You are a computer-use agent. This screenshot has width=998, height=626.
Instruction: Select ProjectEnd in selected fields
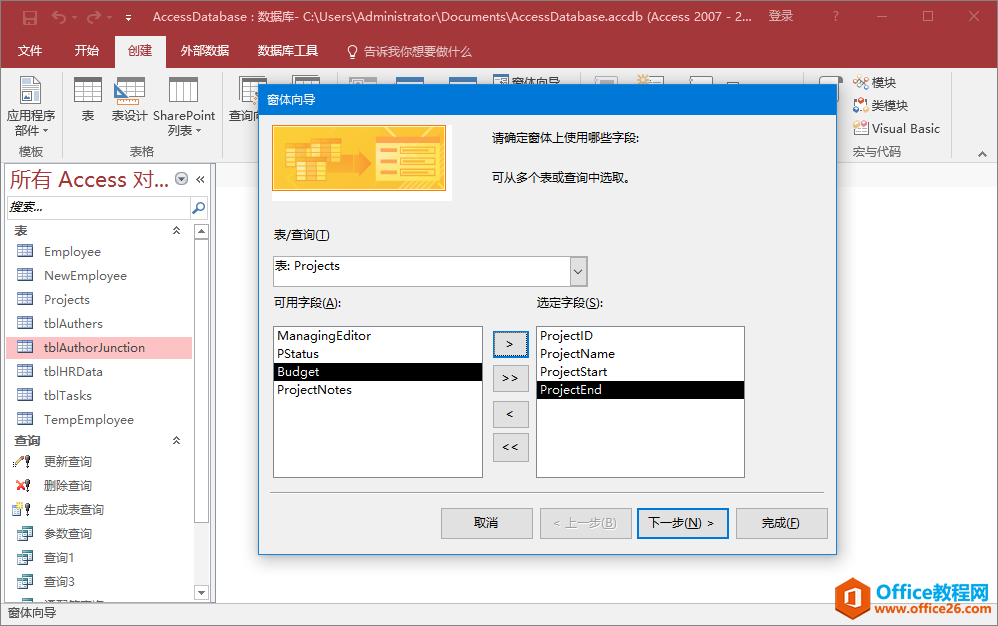point(640,390)
